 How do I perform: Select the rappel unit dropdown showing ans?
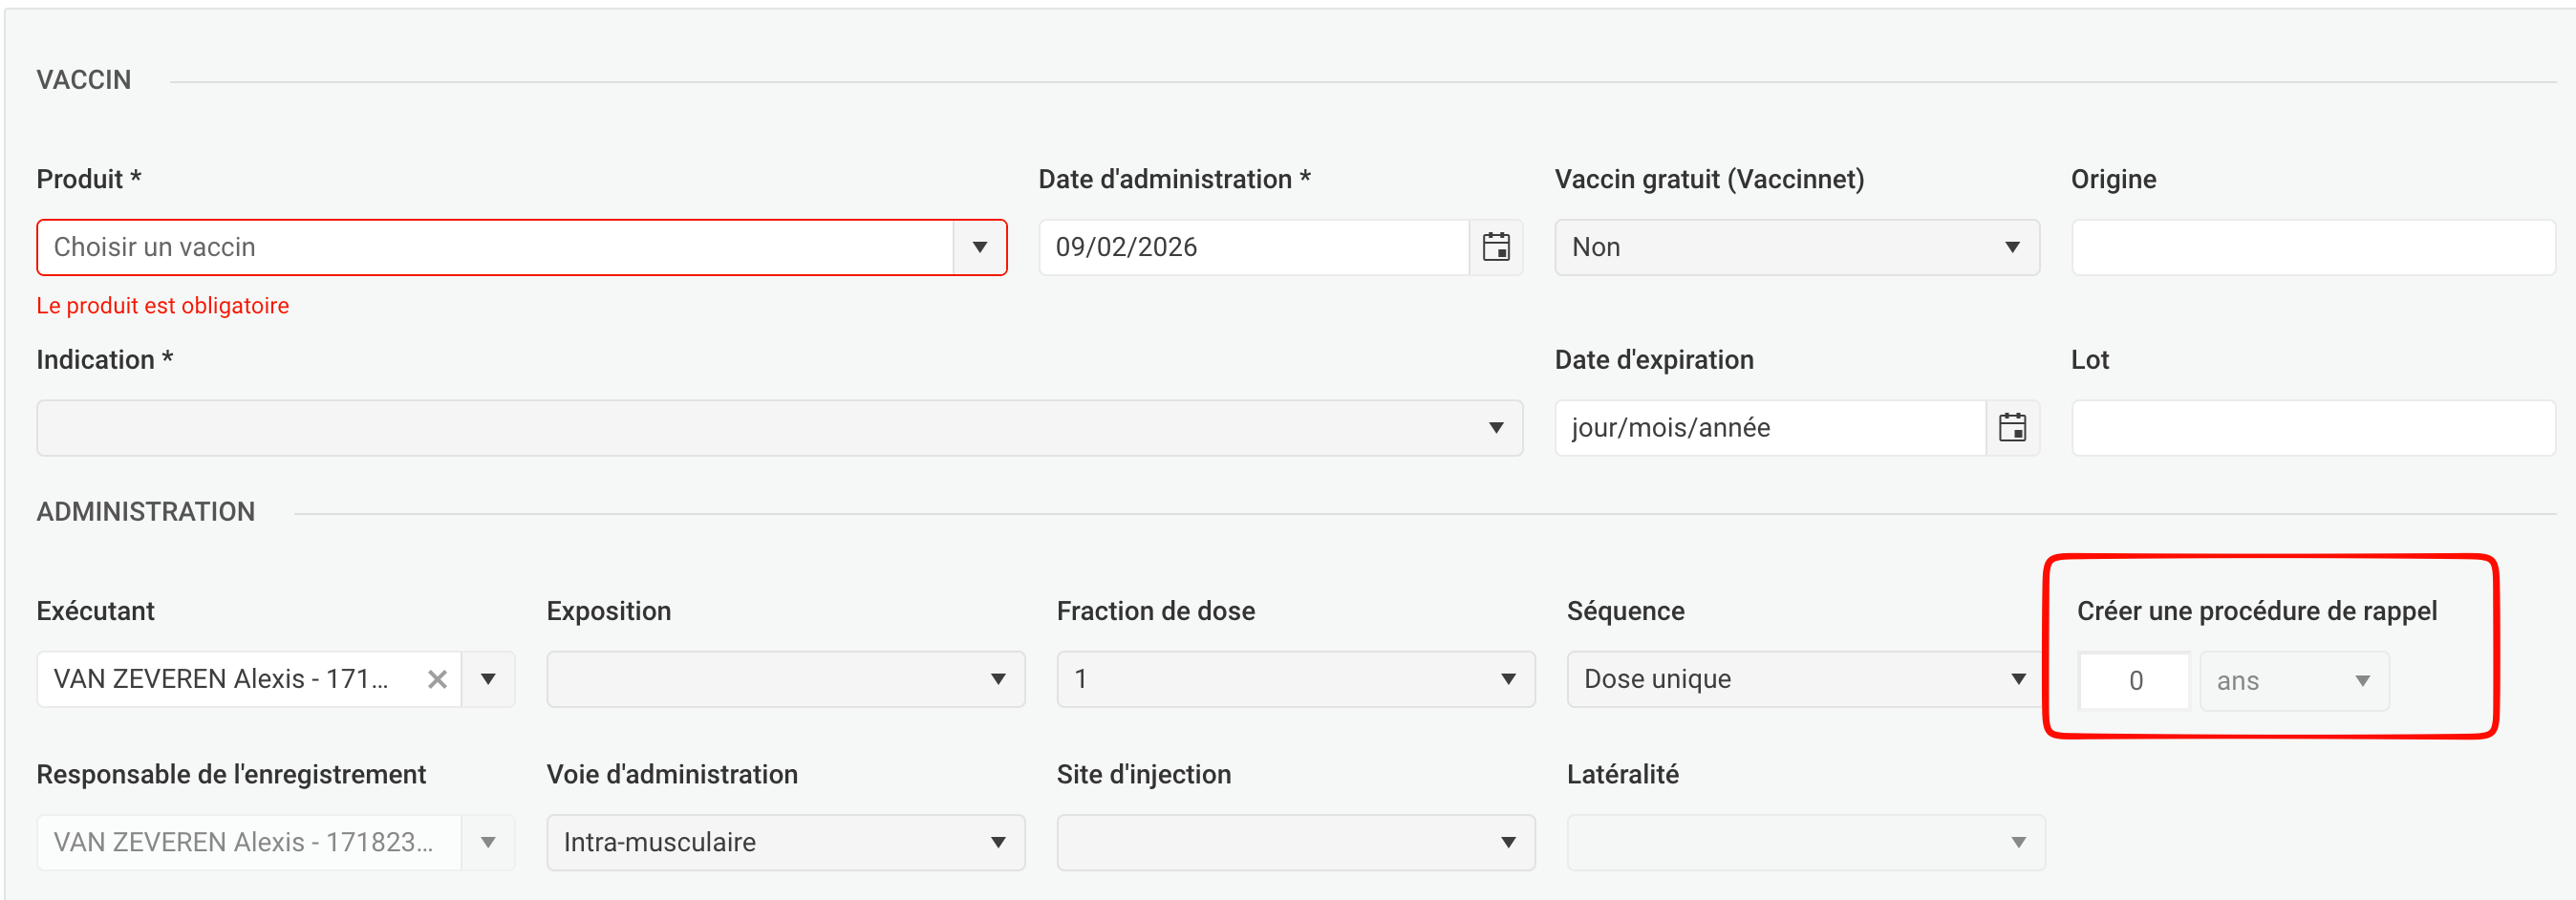2293,681
